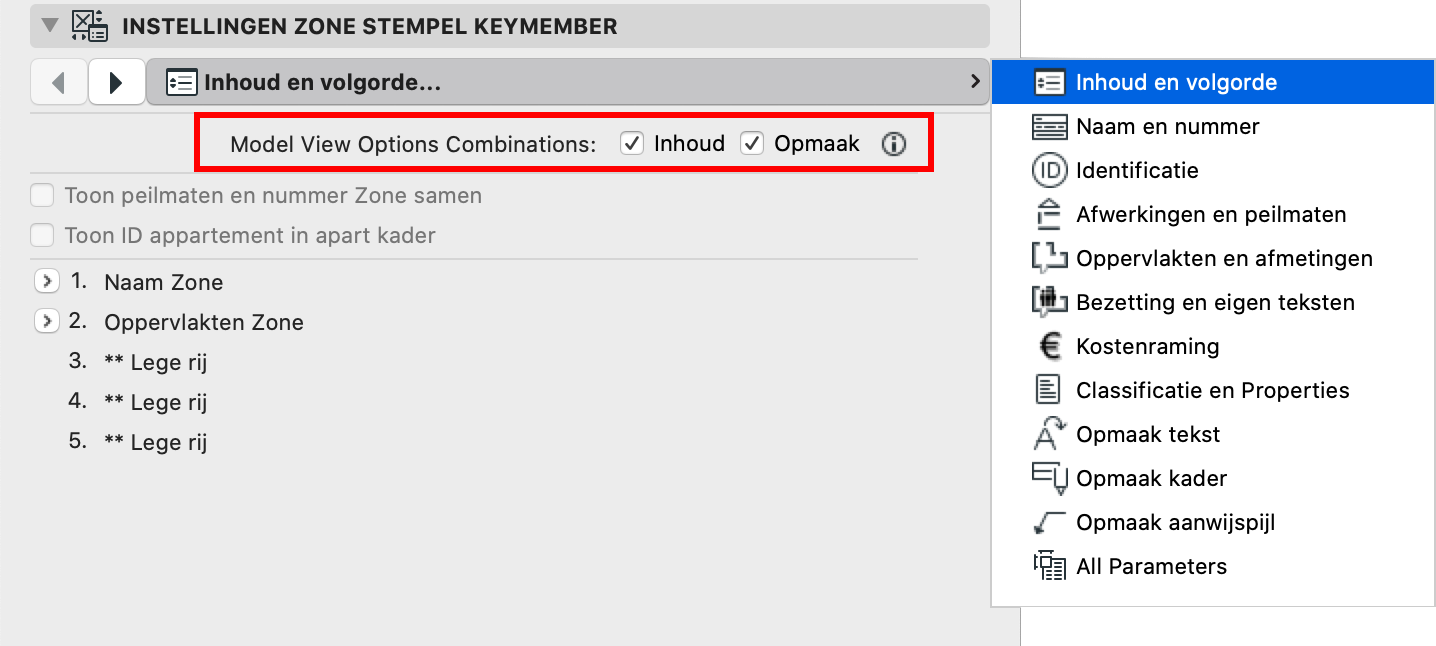Enable Toon peilmaten en nummer Zone samen
The width and height of the screenshot is (1436, 646).
42,196
